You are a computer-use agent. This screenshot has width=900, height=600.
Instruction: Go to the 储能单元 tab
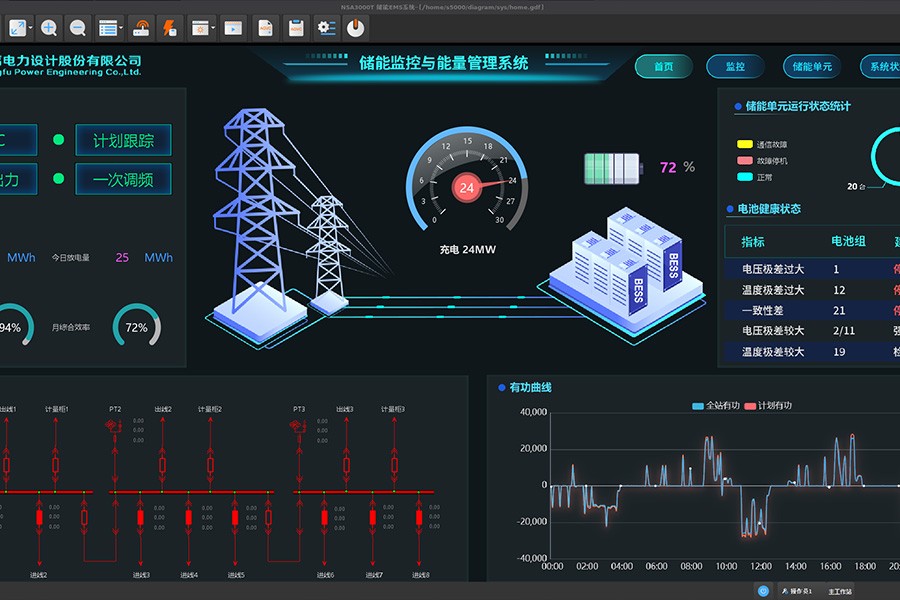coord(812,67)
